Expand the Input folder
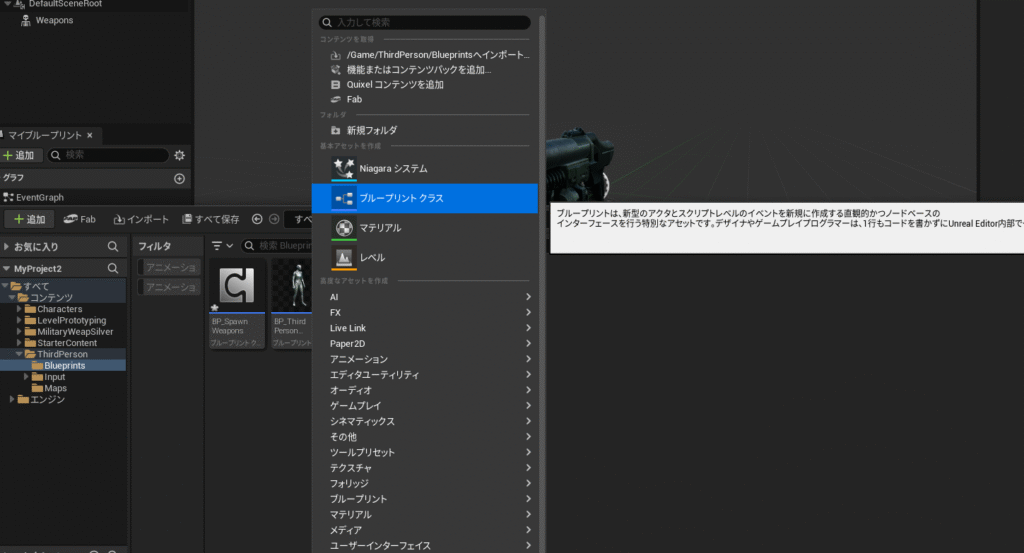Viewport: 1024px width, 553px height. click(x=26, y=377)
